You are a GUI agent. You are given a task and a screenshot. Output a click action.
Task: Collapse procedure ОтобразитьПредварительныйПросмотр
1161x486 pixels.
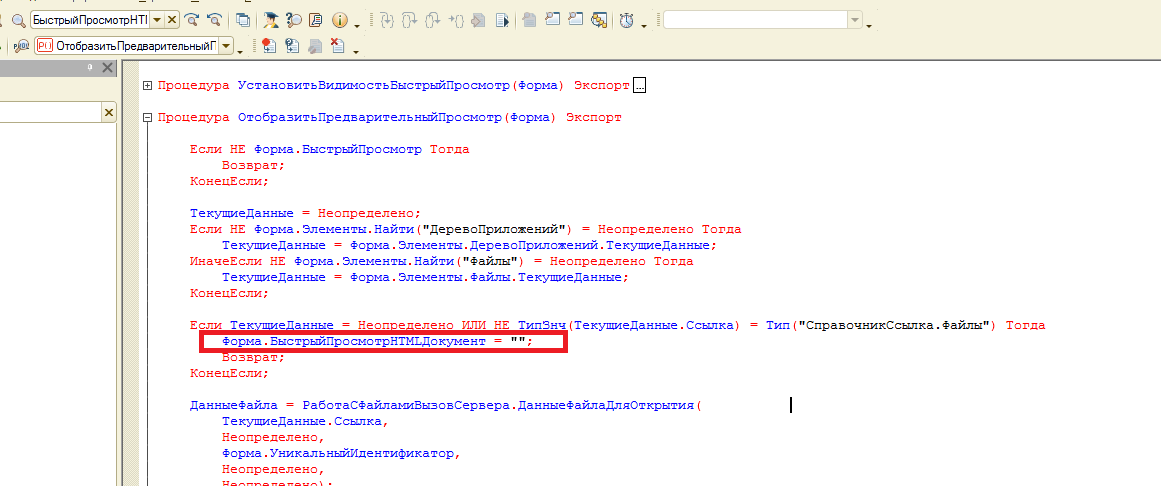[x=147, y=117]
